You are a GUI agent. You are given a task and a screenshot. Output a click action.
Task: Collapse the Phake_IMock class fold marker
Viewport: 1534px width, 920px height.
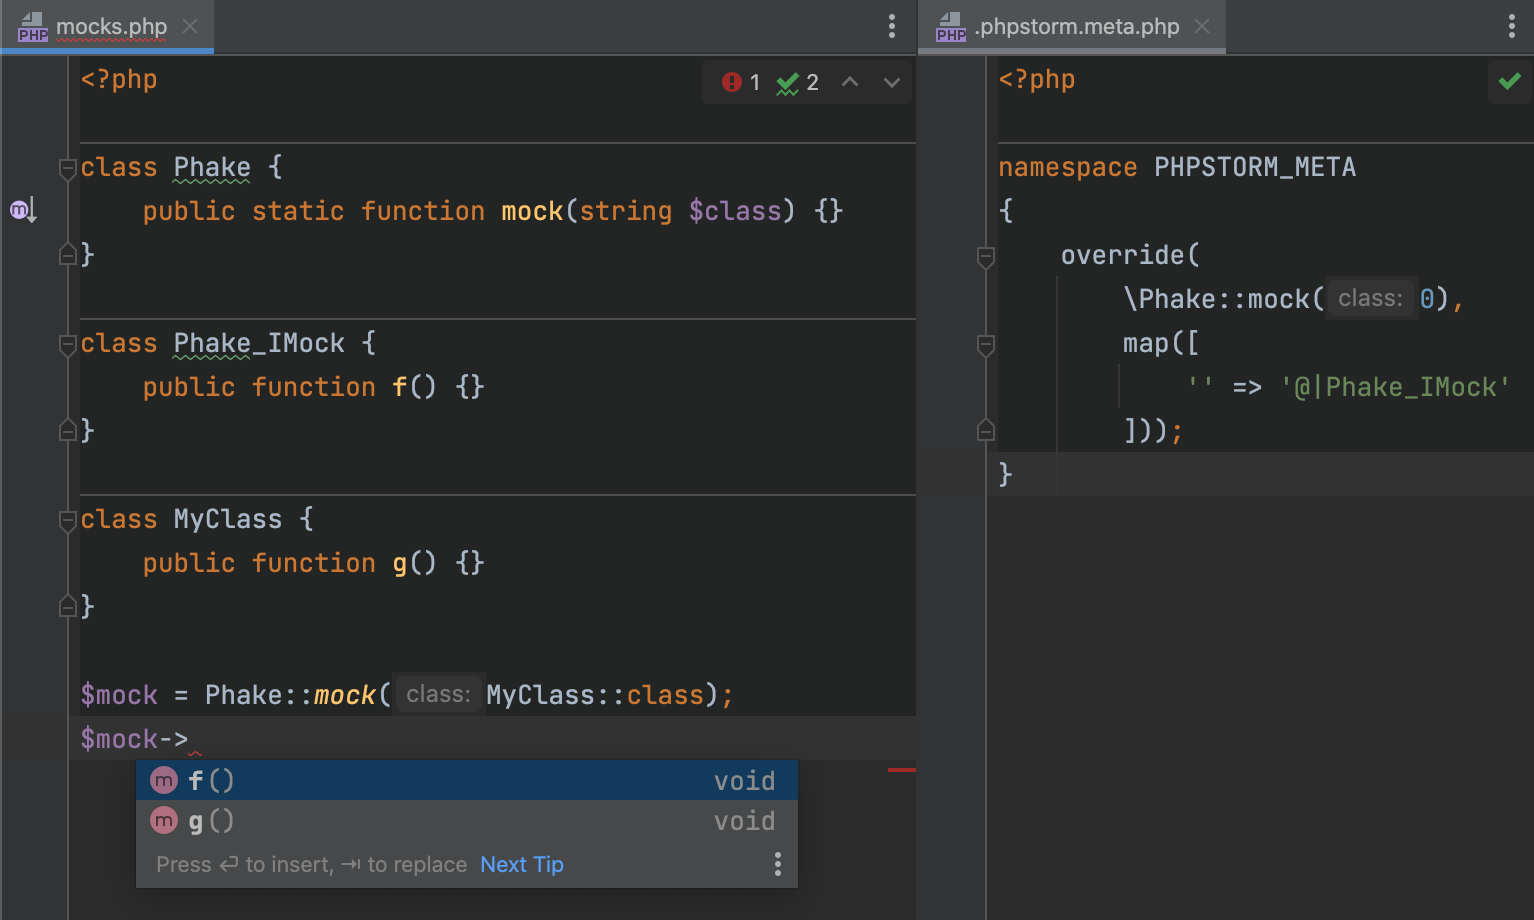tap(68, 344)
